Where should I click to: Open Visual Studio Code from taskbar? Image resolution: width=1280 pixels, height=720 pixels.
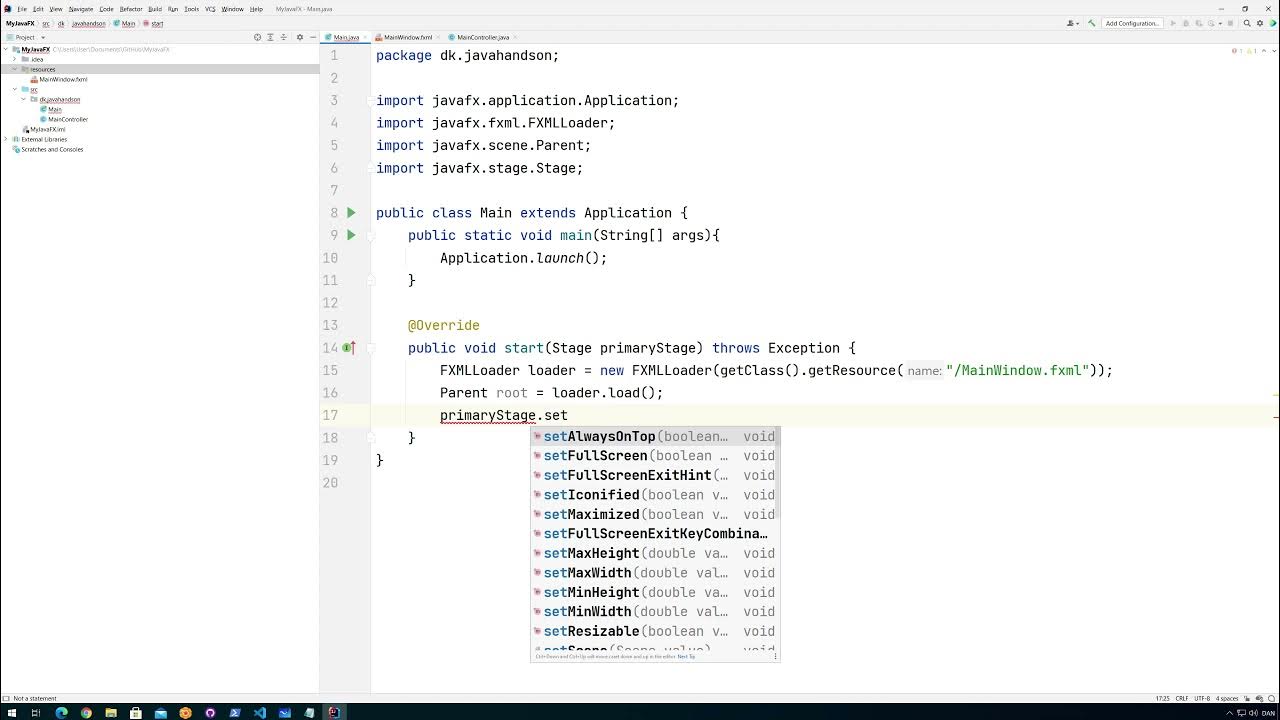pos(260,713)
